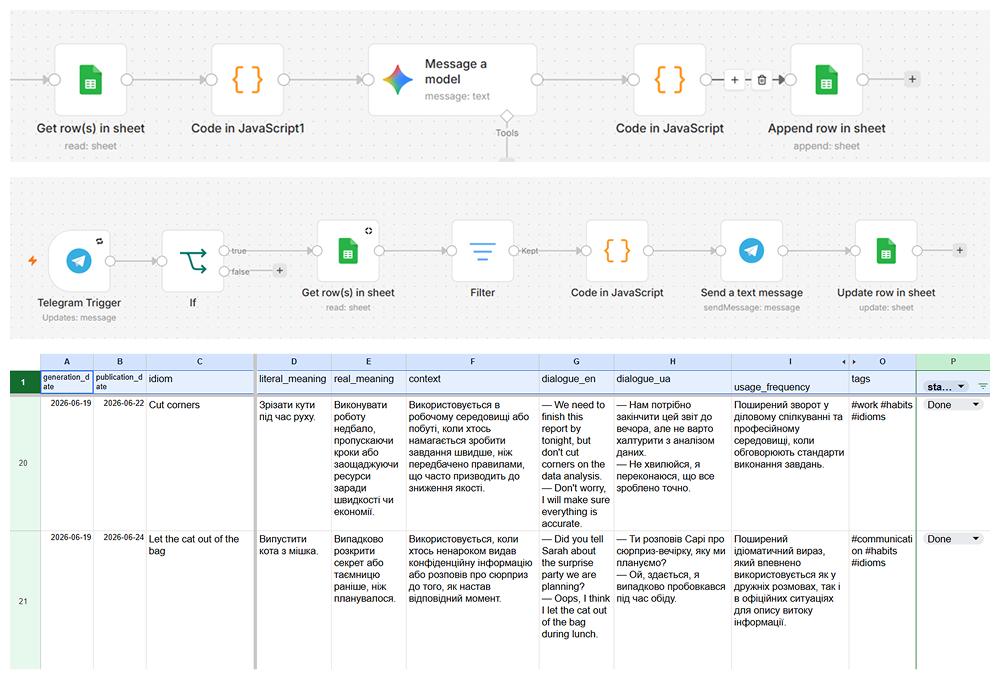Open the Code in JavaScript node feeding Append row
Viewport: 1000px width, 680px height.
pyautogui.click(x=670, y=80)
